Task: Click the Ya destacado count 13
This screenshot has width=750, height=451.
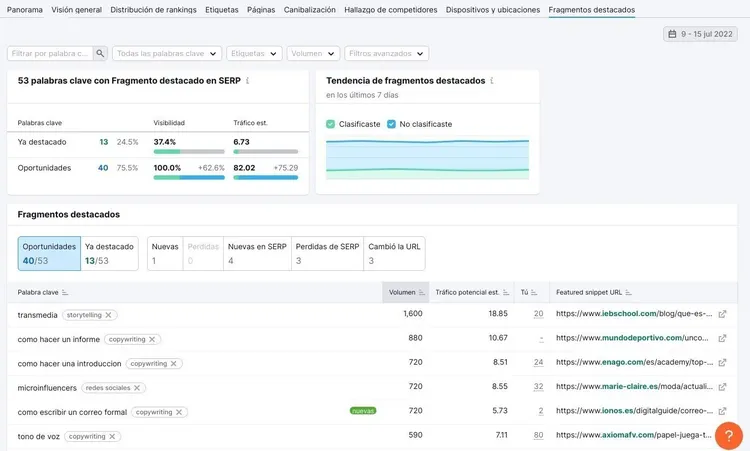Action: (104, 142)
